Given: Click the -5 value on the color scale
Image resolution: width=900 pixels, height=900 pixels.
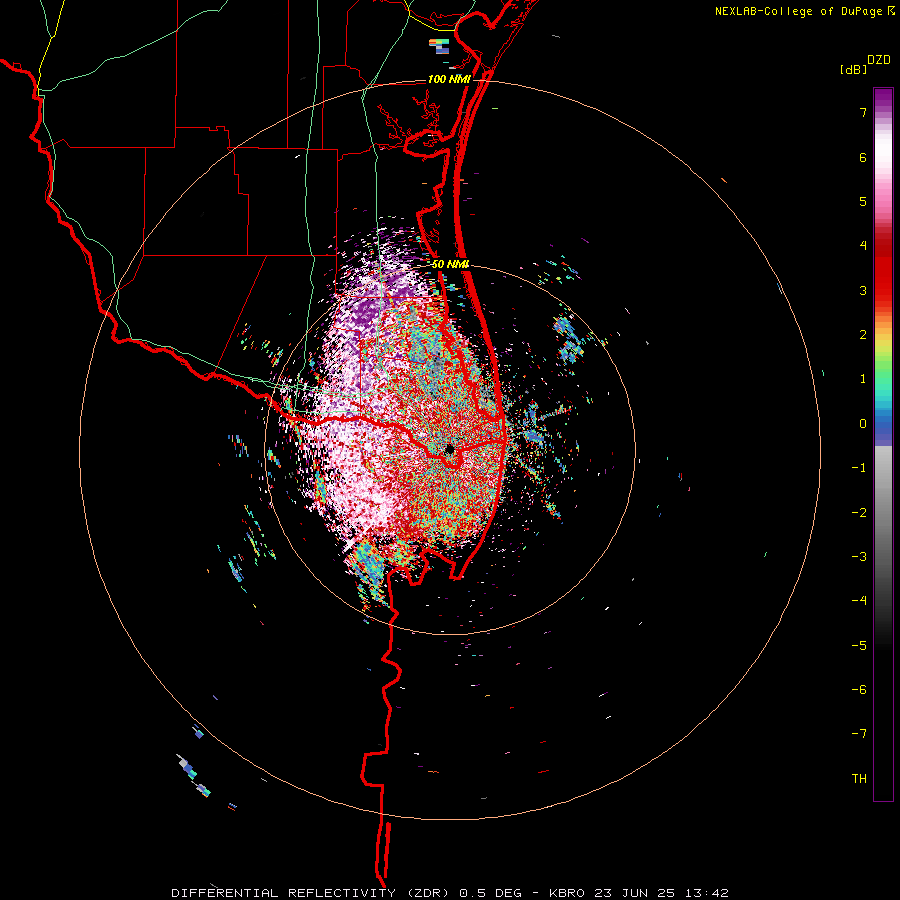Looking at the screenshot, I should 859,646.
